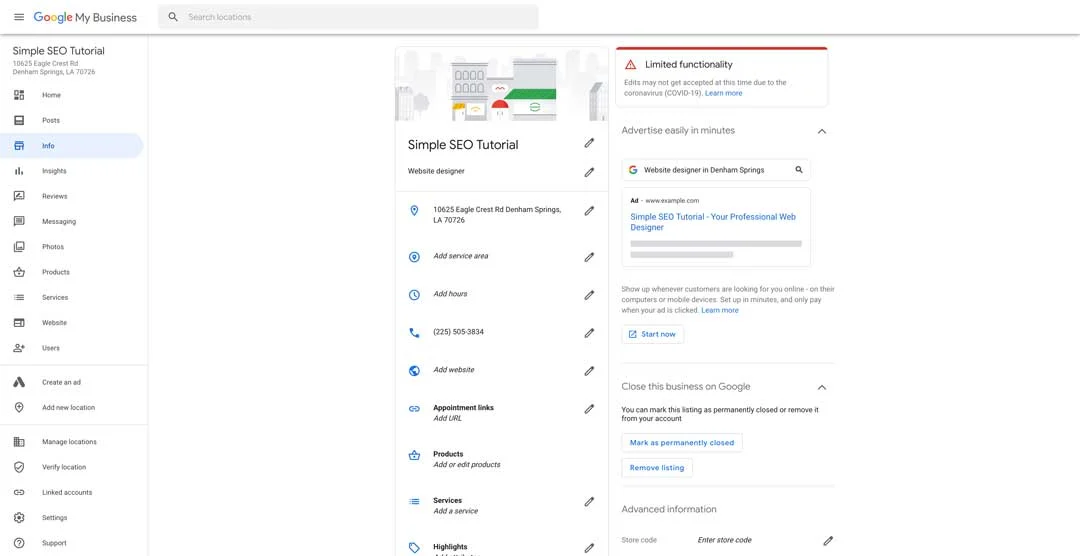
Task: Edit Website designer category pencil icon
Action: (589, 172)
